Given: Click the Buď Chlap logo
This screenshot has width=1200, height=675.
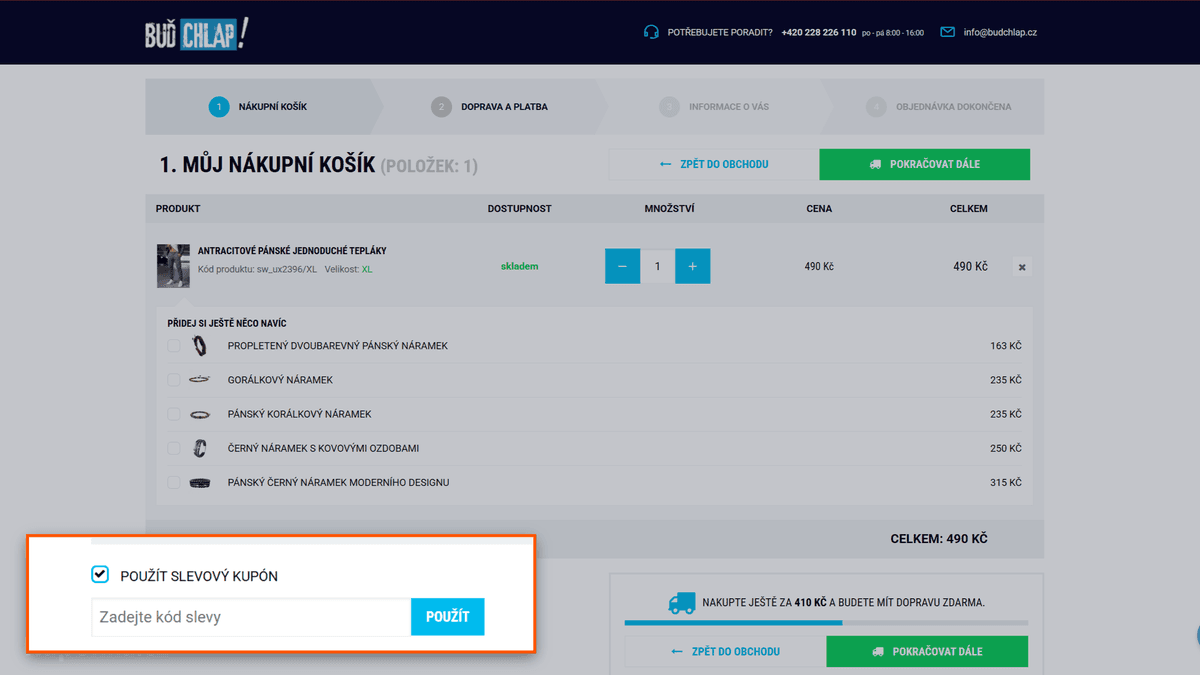Looking at the screenshot, I should click(196, 34).
